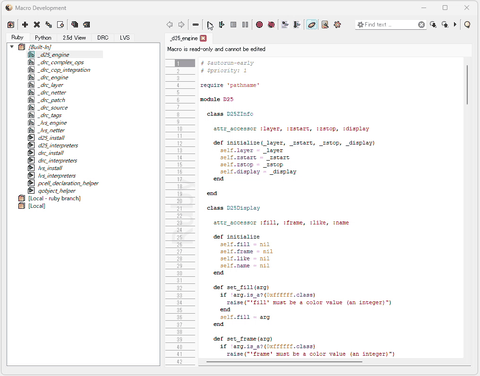
Task: Select the [Local - ruby branch] folder
Action: click(55, 198)
